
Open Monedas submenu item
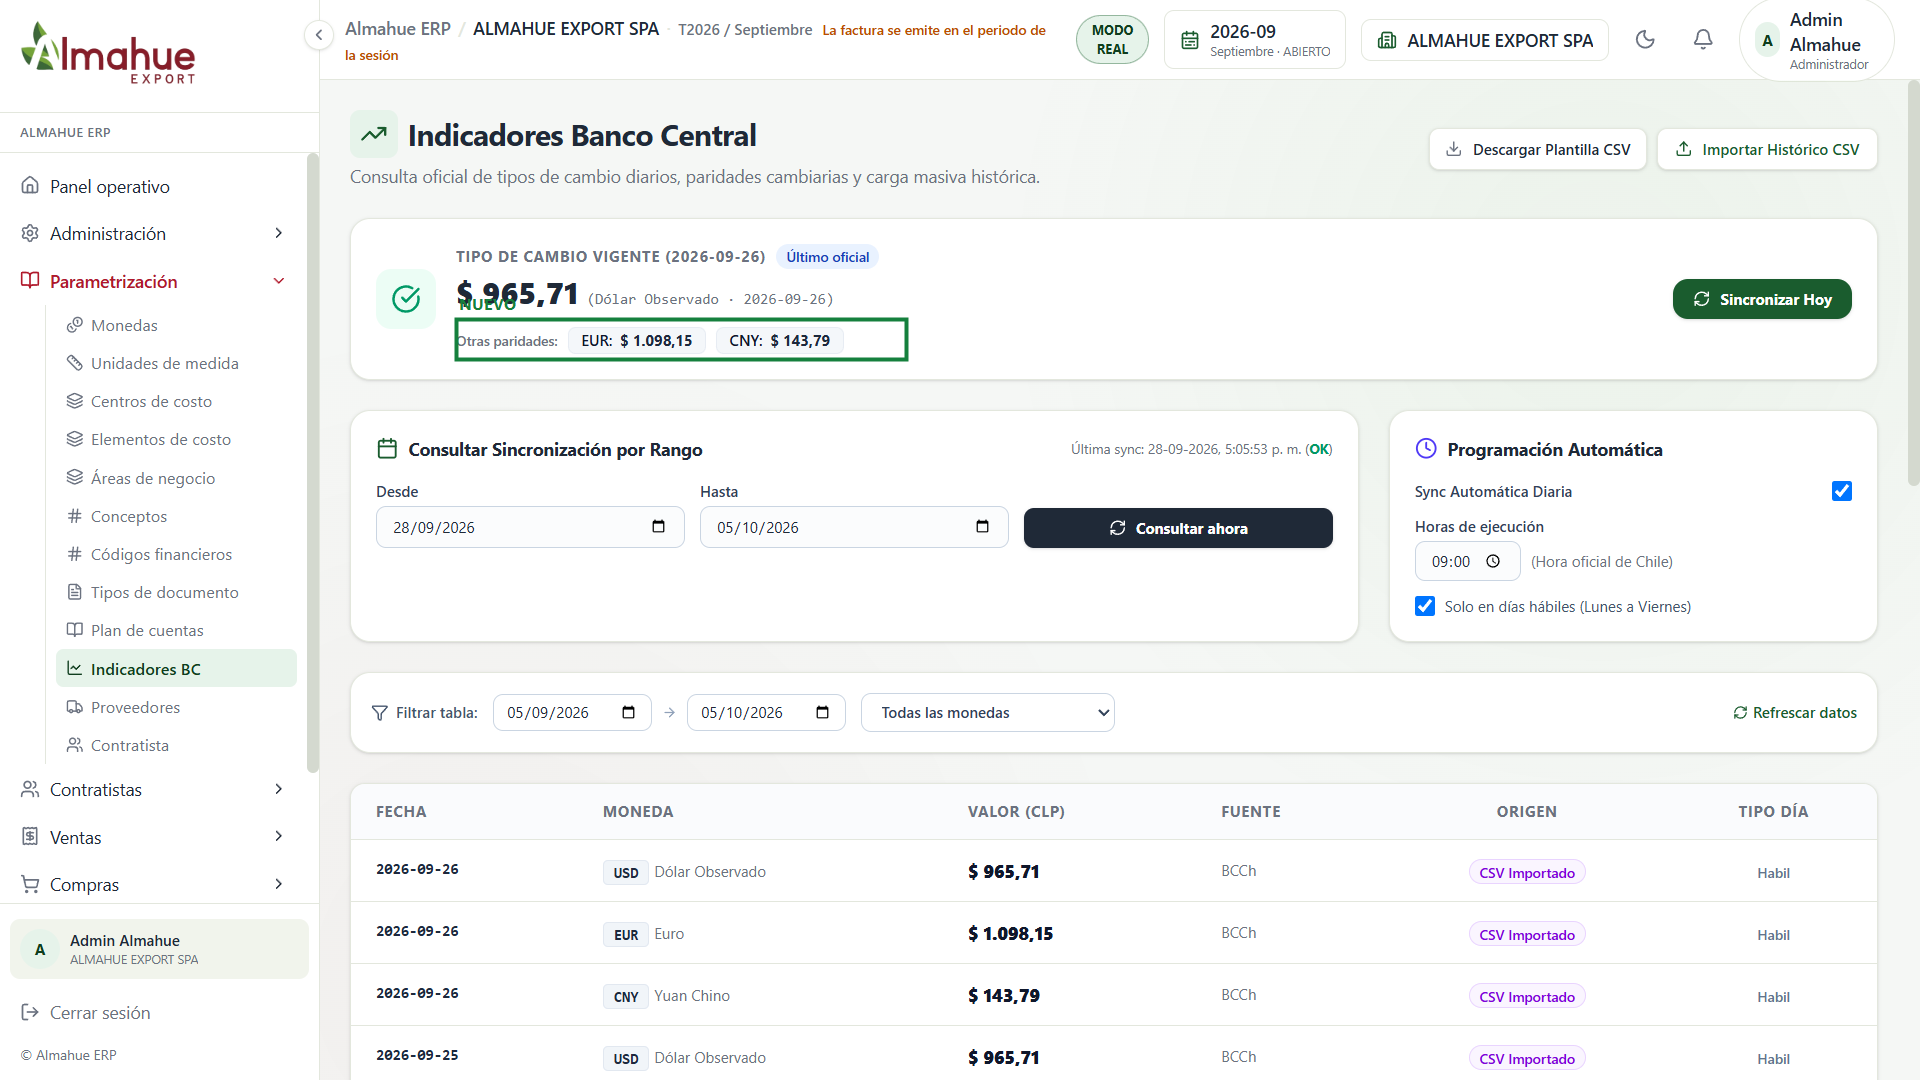(176, 325)
